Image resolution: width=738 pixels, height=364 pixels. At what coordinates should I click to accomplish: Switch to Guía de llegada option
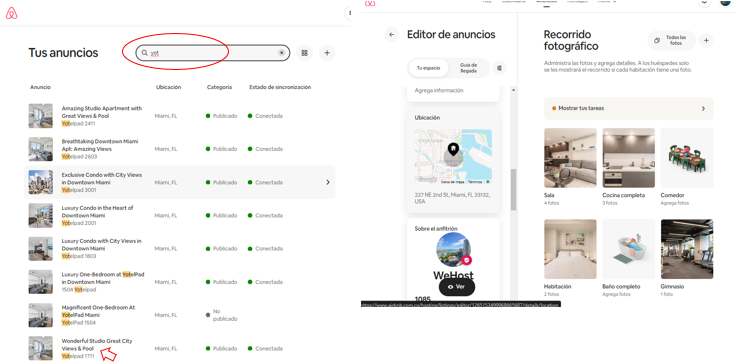[469, 68]
